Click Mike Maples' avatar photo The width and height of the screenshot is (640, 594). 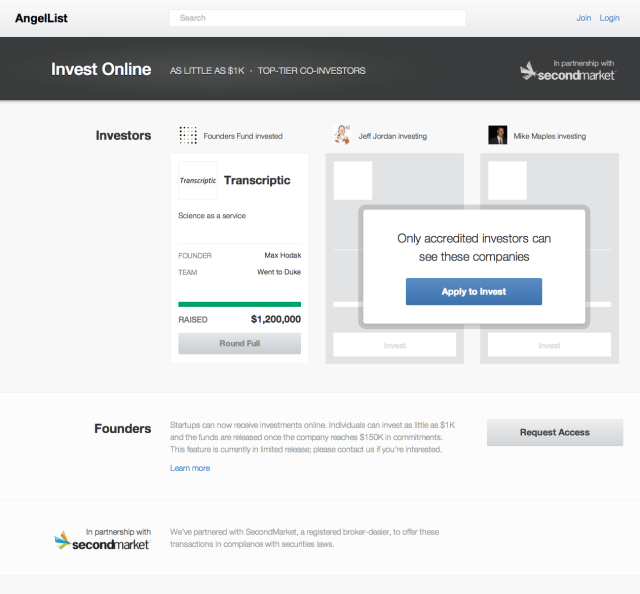498,135
